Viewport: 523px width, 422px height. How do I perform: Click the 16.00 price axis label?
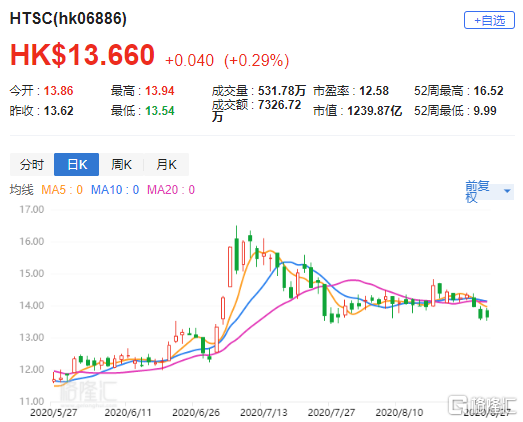tap(32, 242)
